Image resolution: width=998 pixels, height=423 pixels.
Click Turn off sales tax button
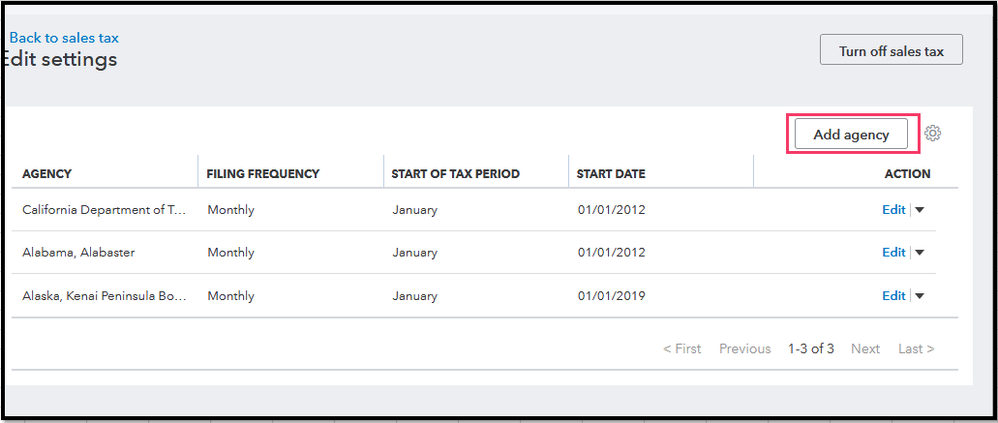(x=890, y=50)
